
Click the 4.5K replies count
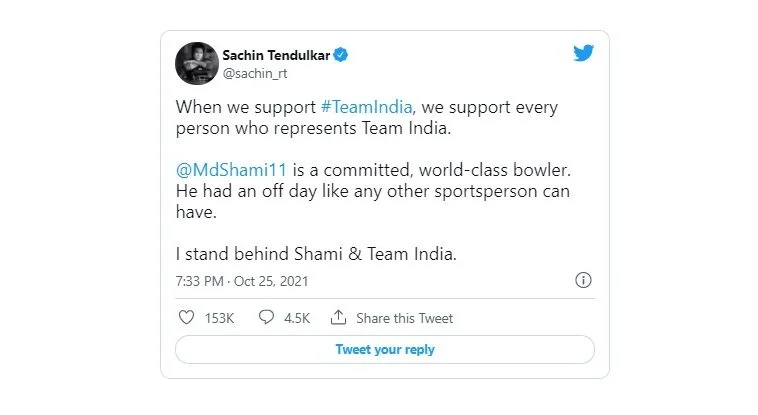297,318
